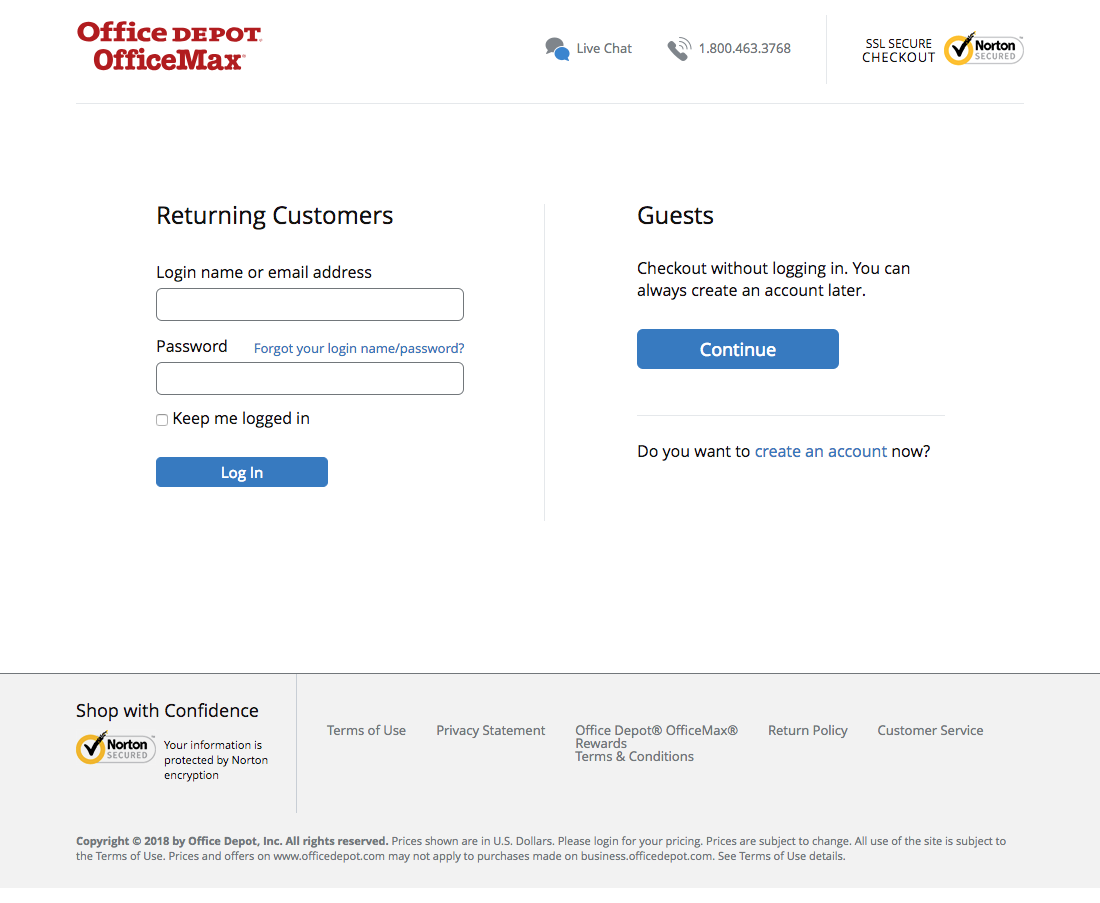Image resolution: width=1100 pixels, height=903 pixels.
Task: Open the Forgot your login name/password link
Action: (x=358, y=348)
